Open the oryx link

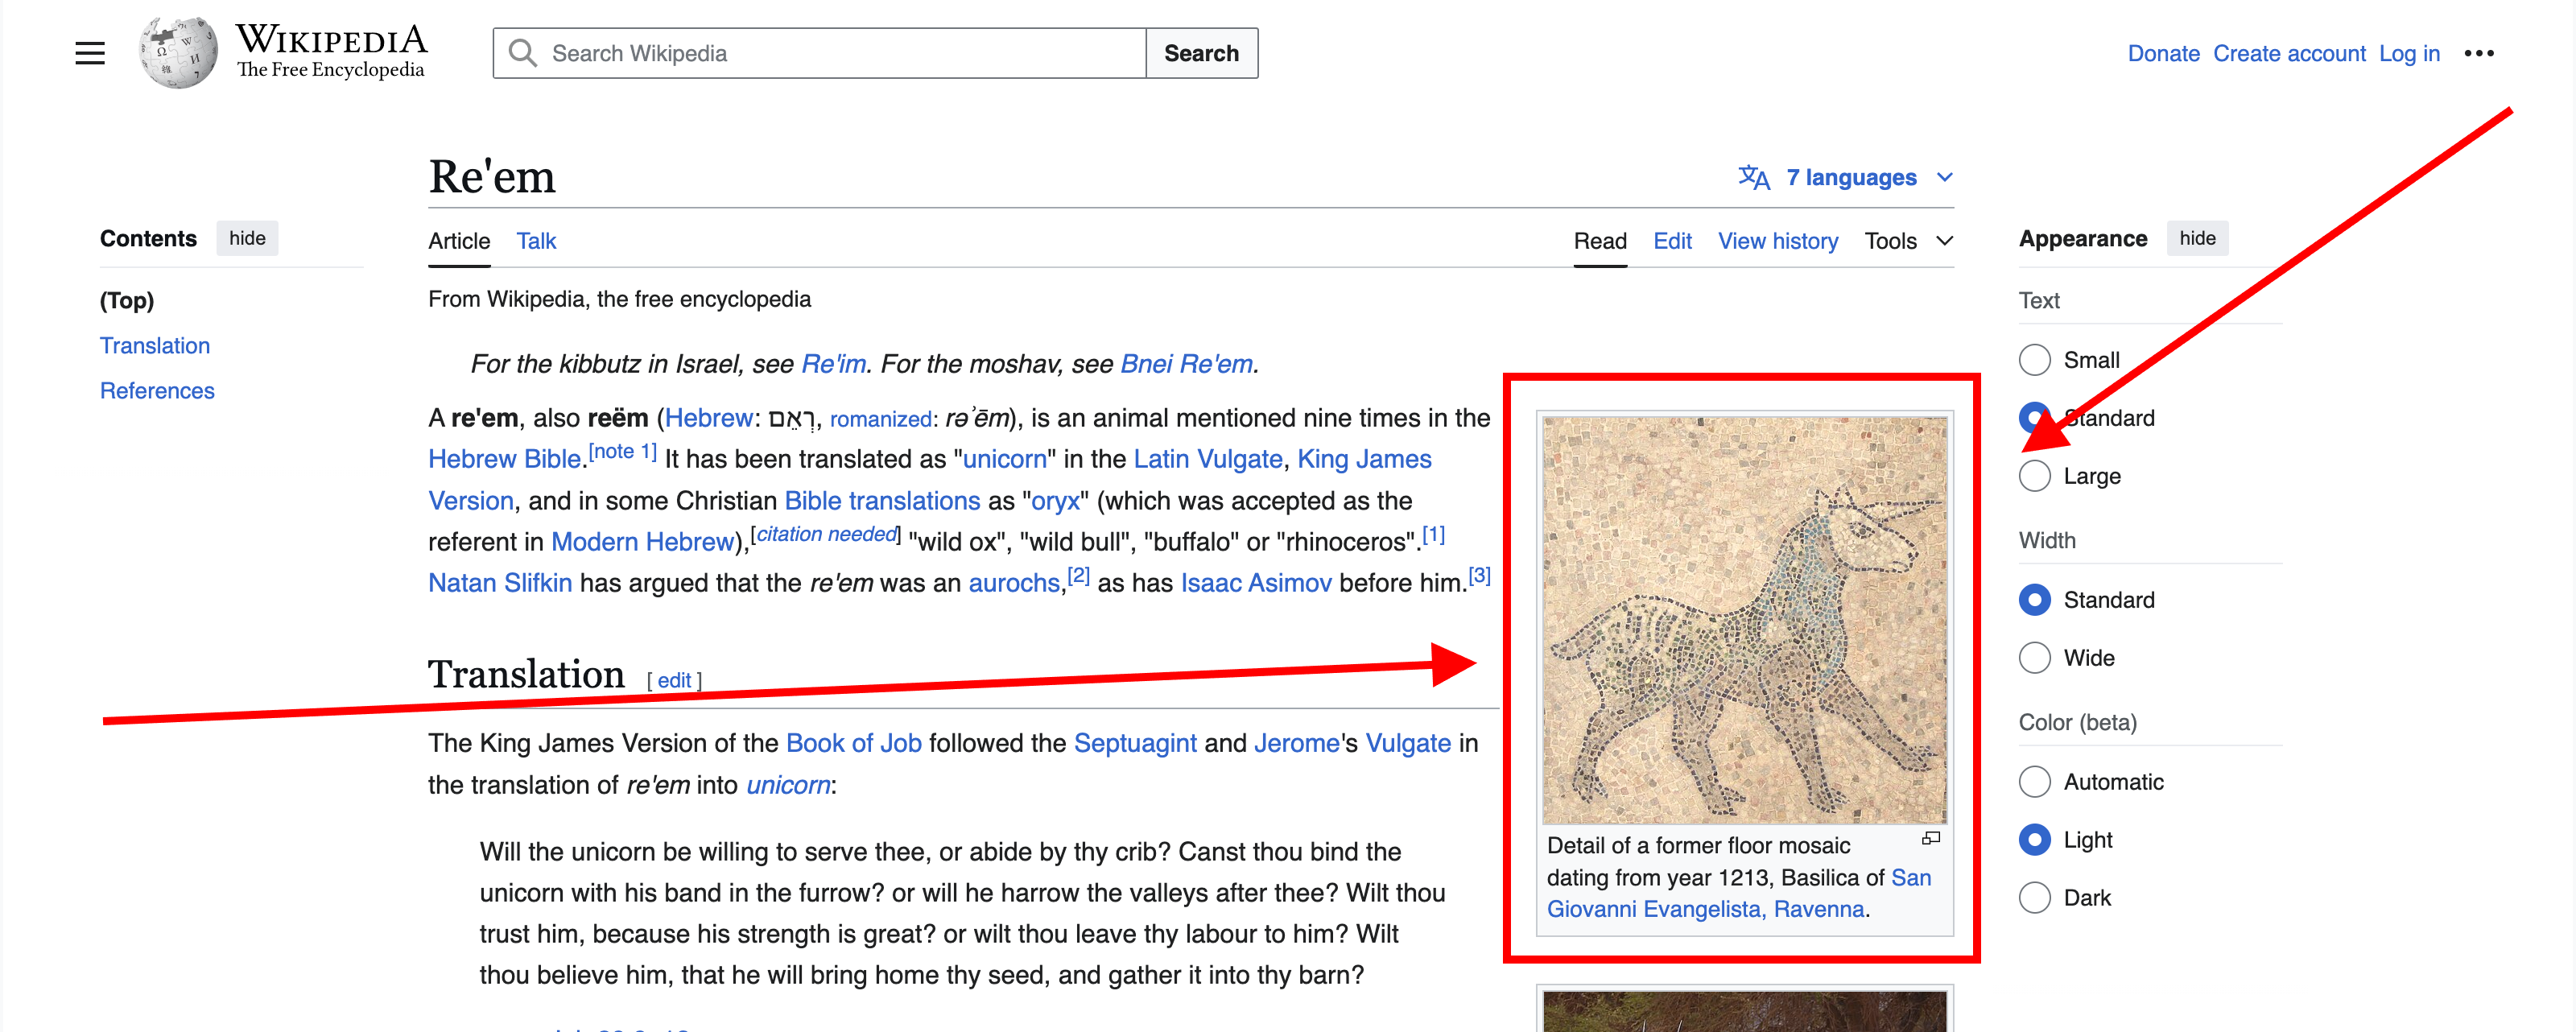1055,500
